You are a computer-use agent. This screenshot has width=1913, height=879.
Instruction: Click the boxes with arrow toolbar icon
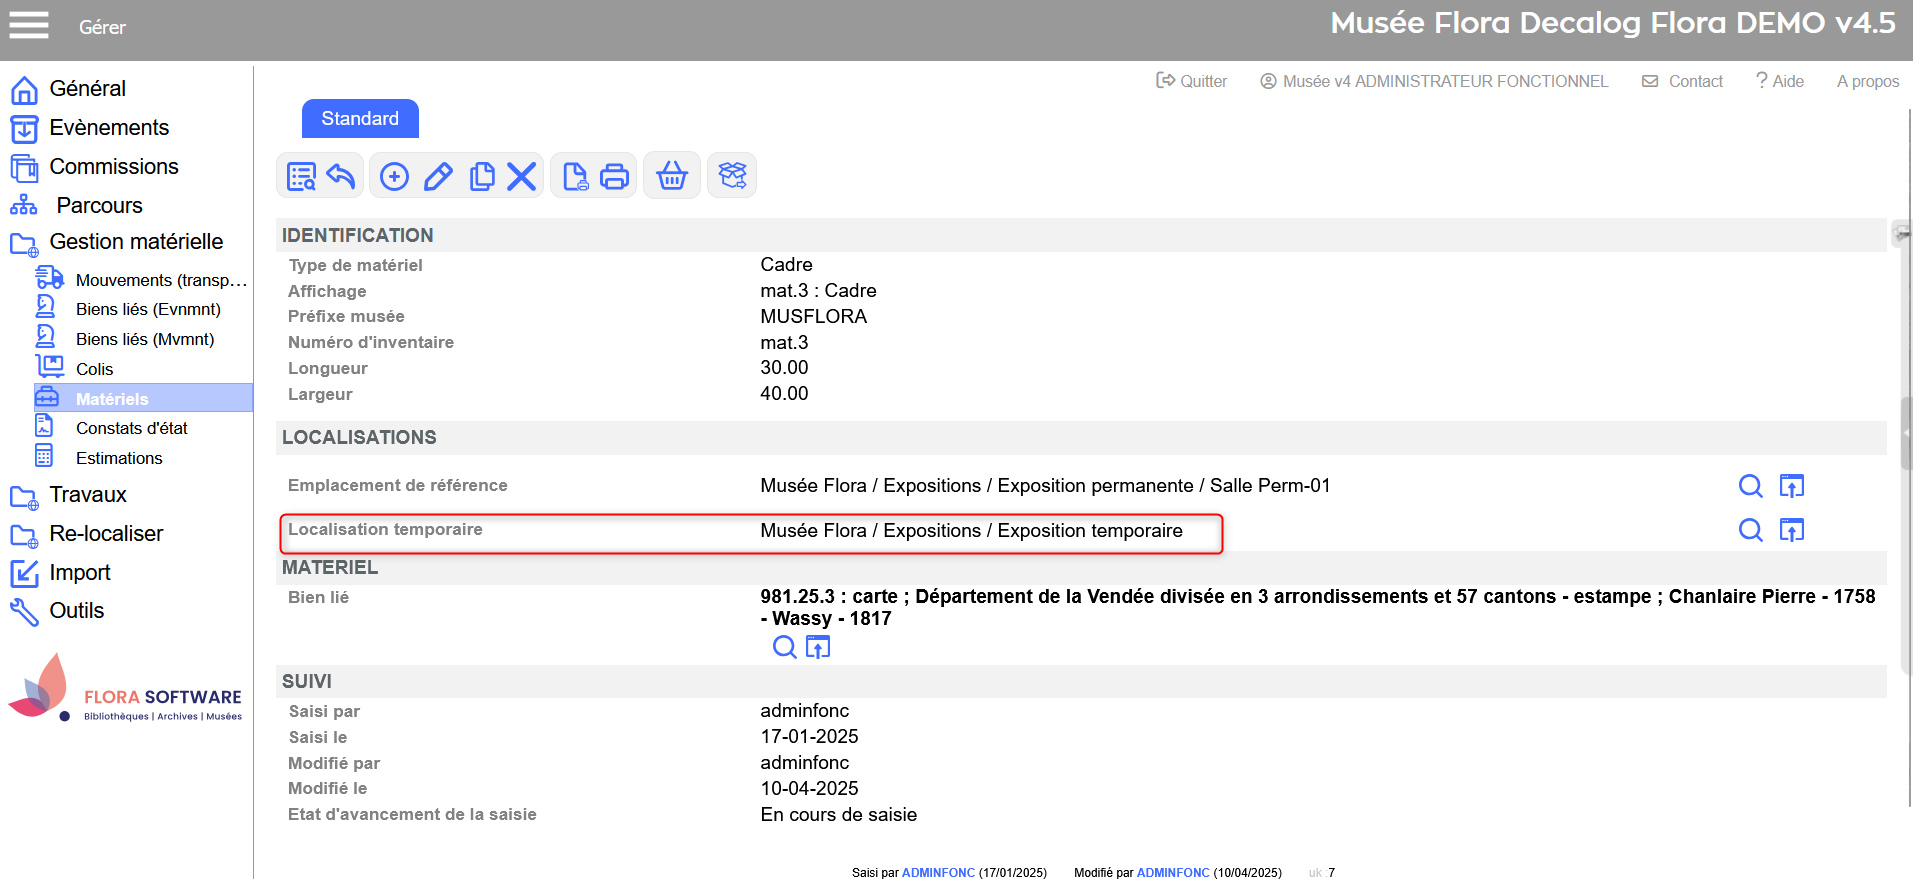[x=732, y=177]
